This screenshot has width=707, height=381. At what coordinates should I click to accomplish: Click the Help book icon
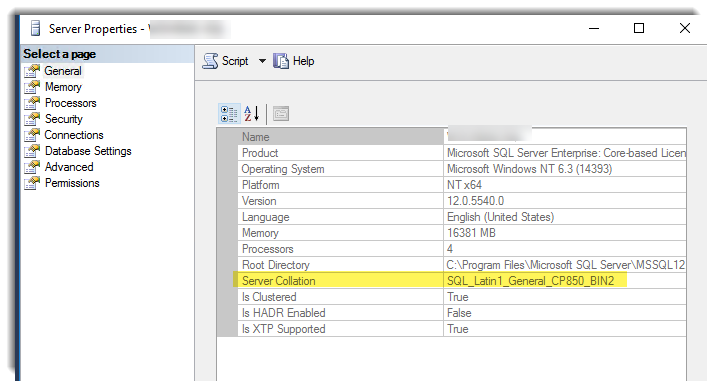tap(280, 61)
